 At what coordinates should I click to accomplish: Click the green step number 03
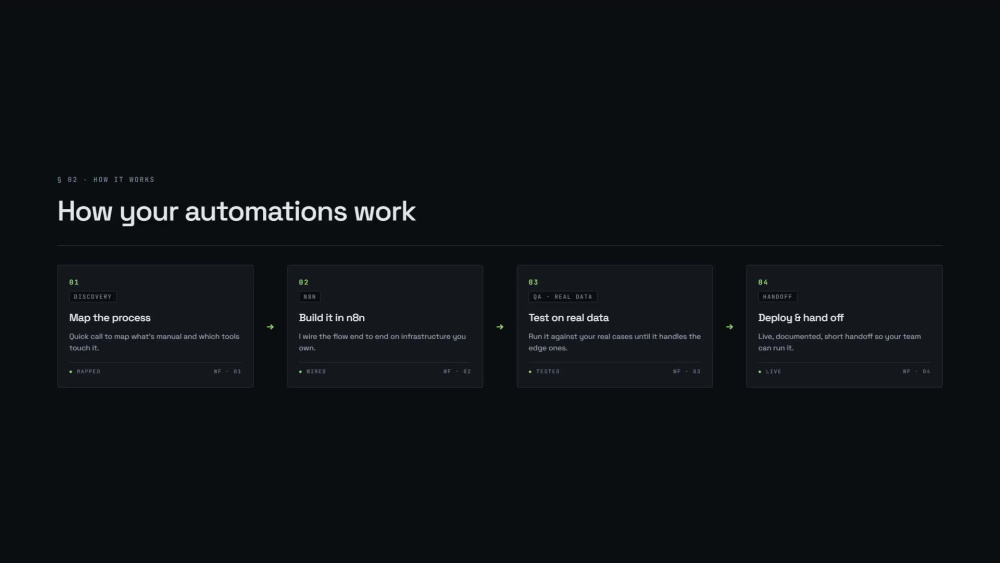click(x=533, y=282)
